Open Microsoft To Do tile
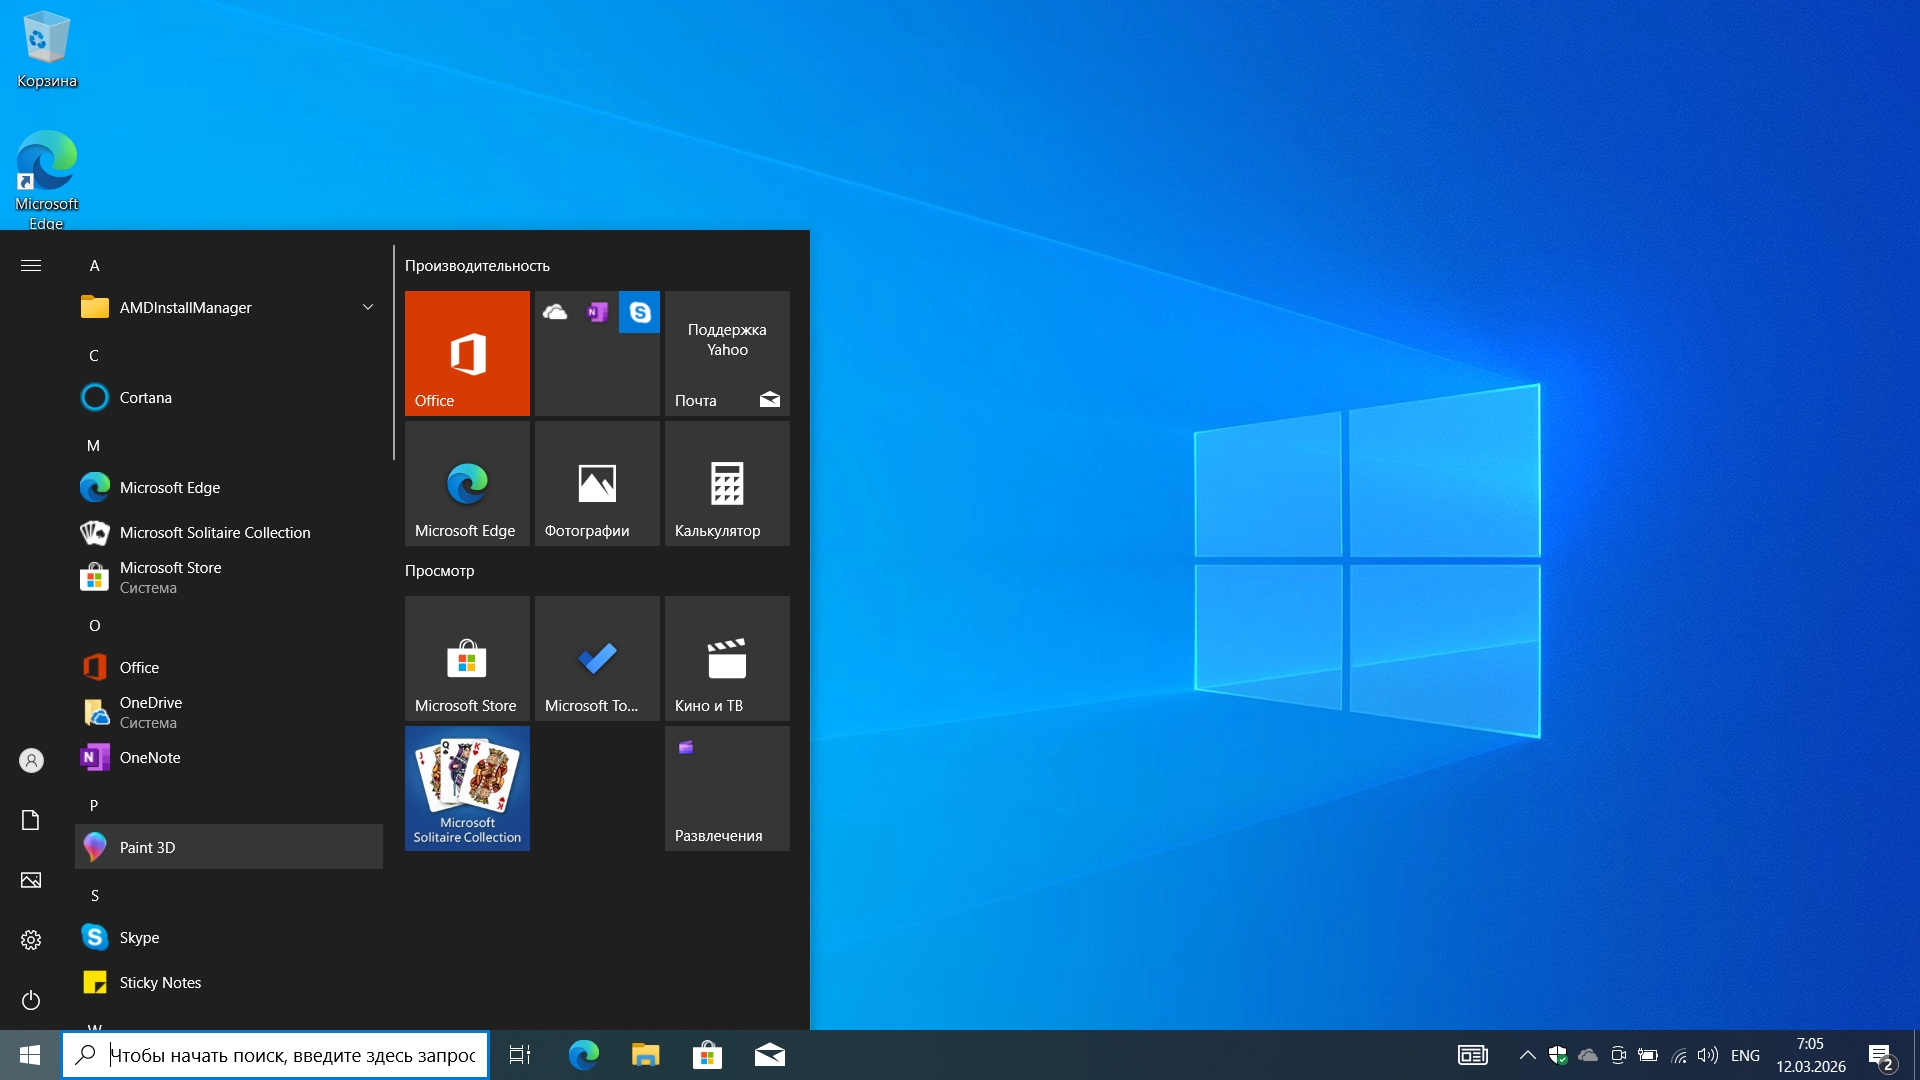Screen dimensions: 1920x1080 pyautogui.click(x=597, y=658)
